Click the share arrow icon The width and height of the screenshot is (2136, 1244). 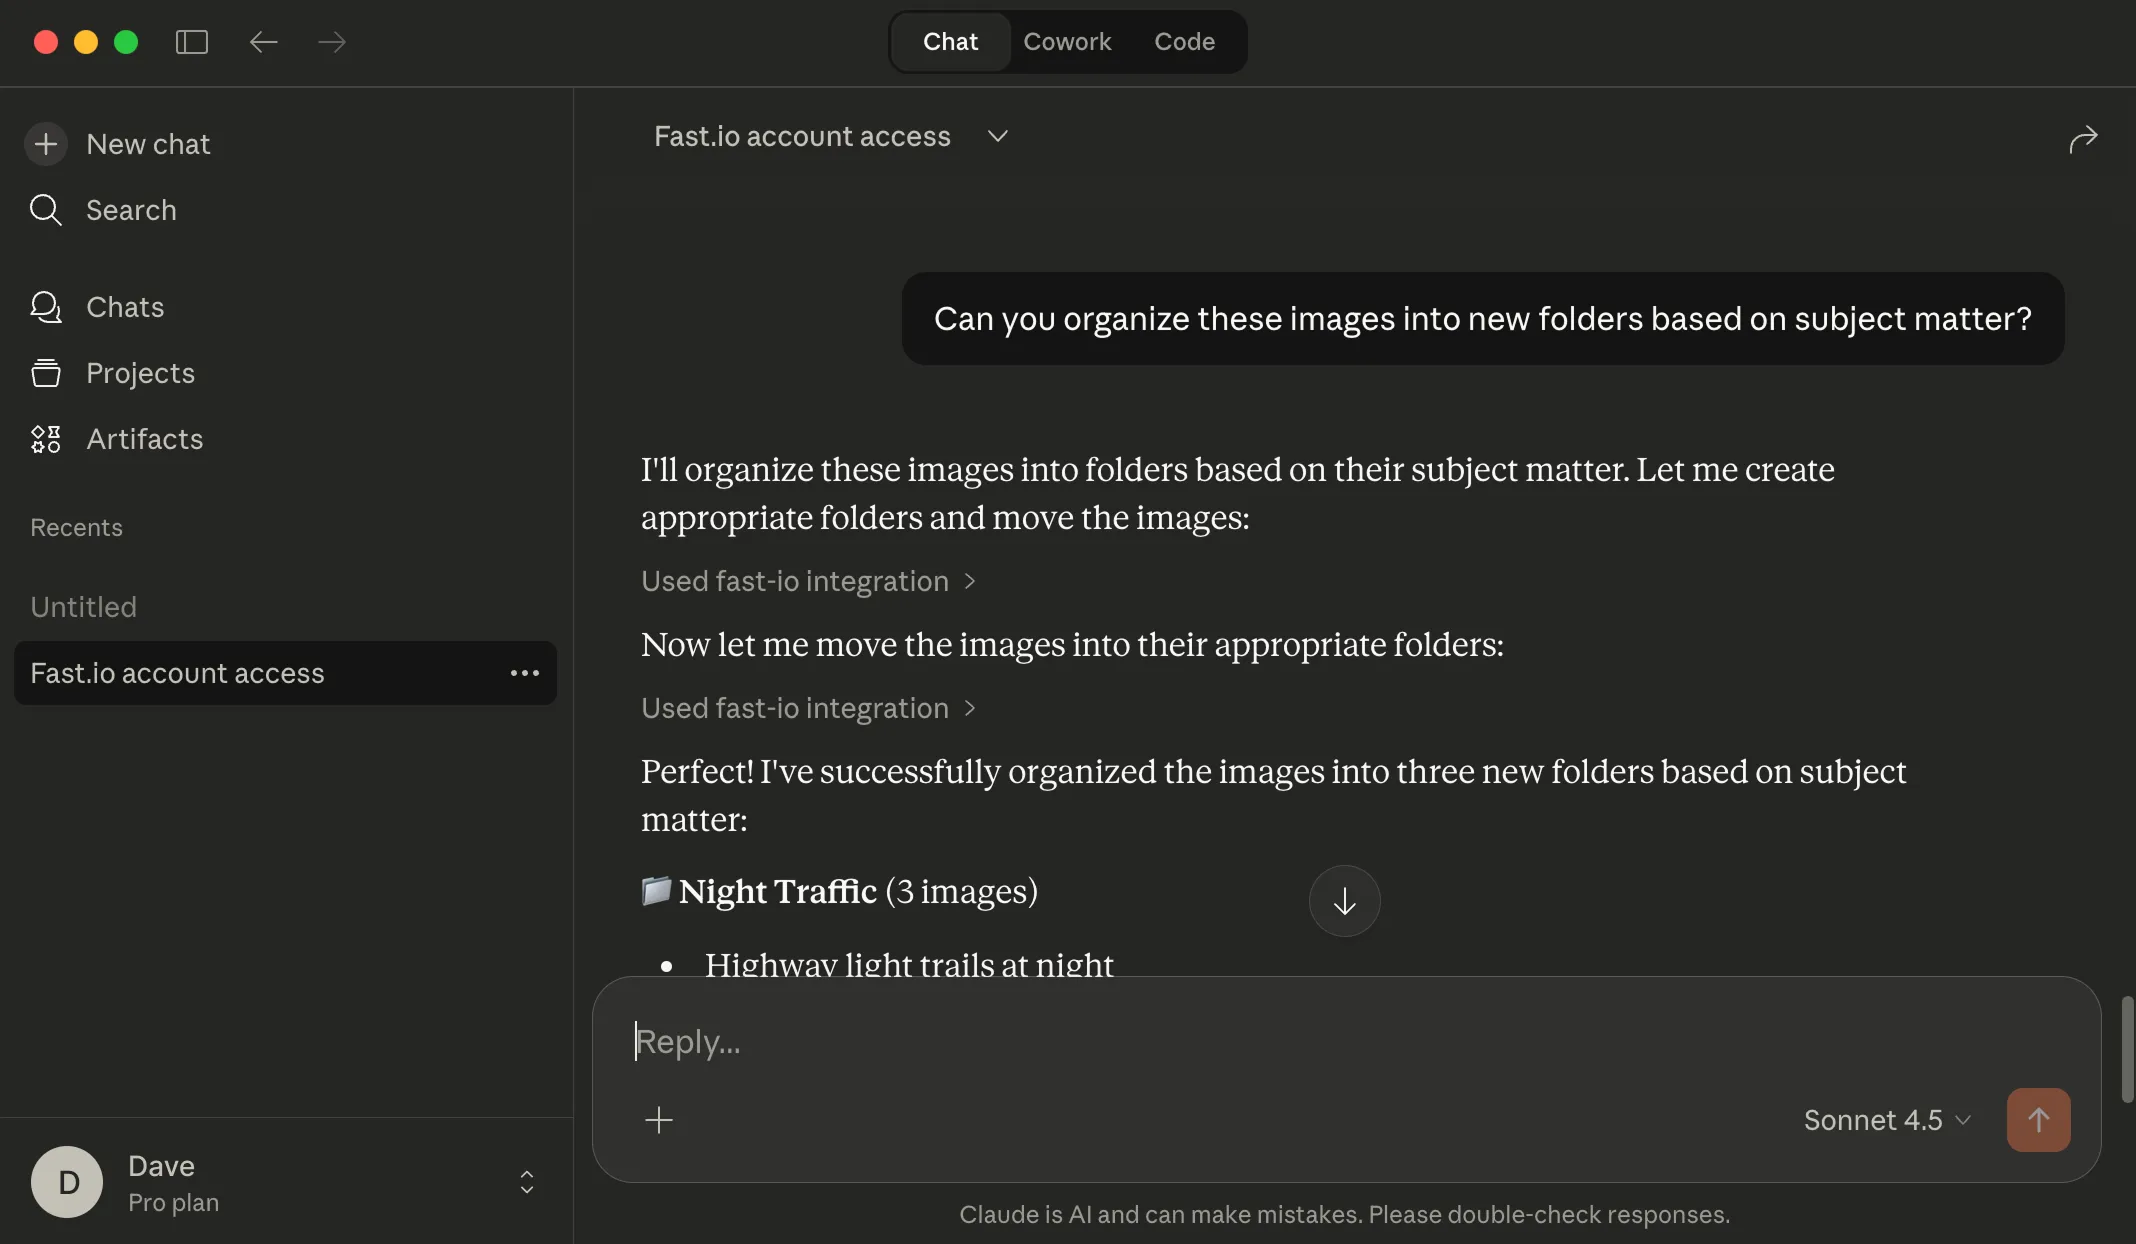coord(2083,138)
